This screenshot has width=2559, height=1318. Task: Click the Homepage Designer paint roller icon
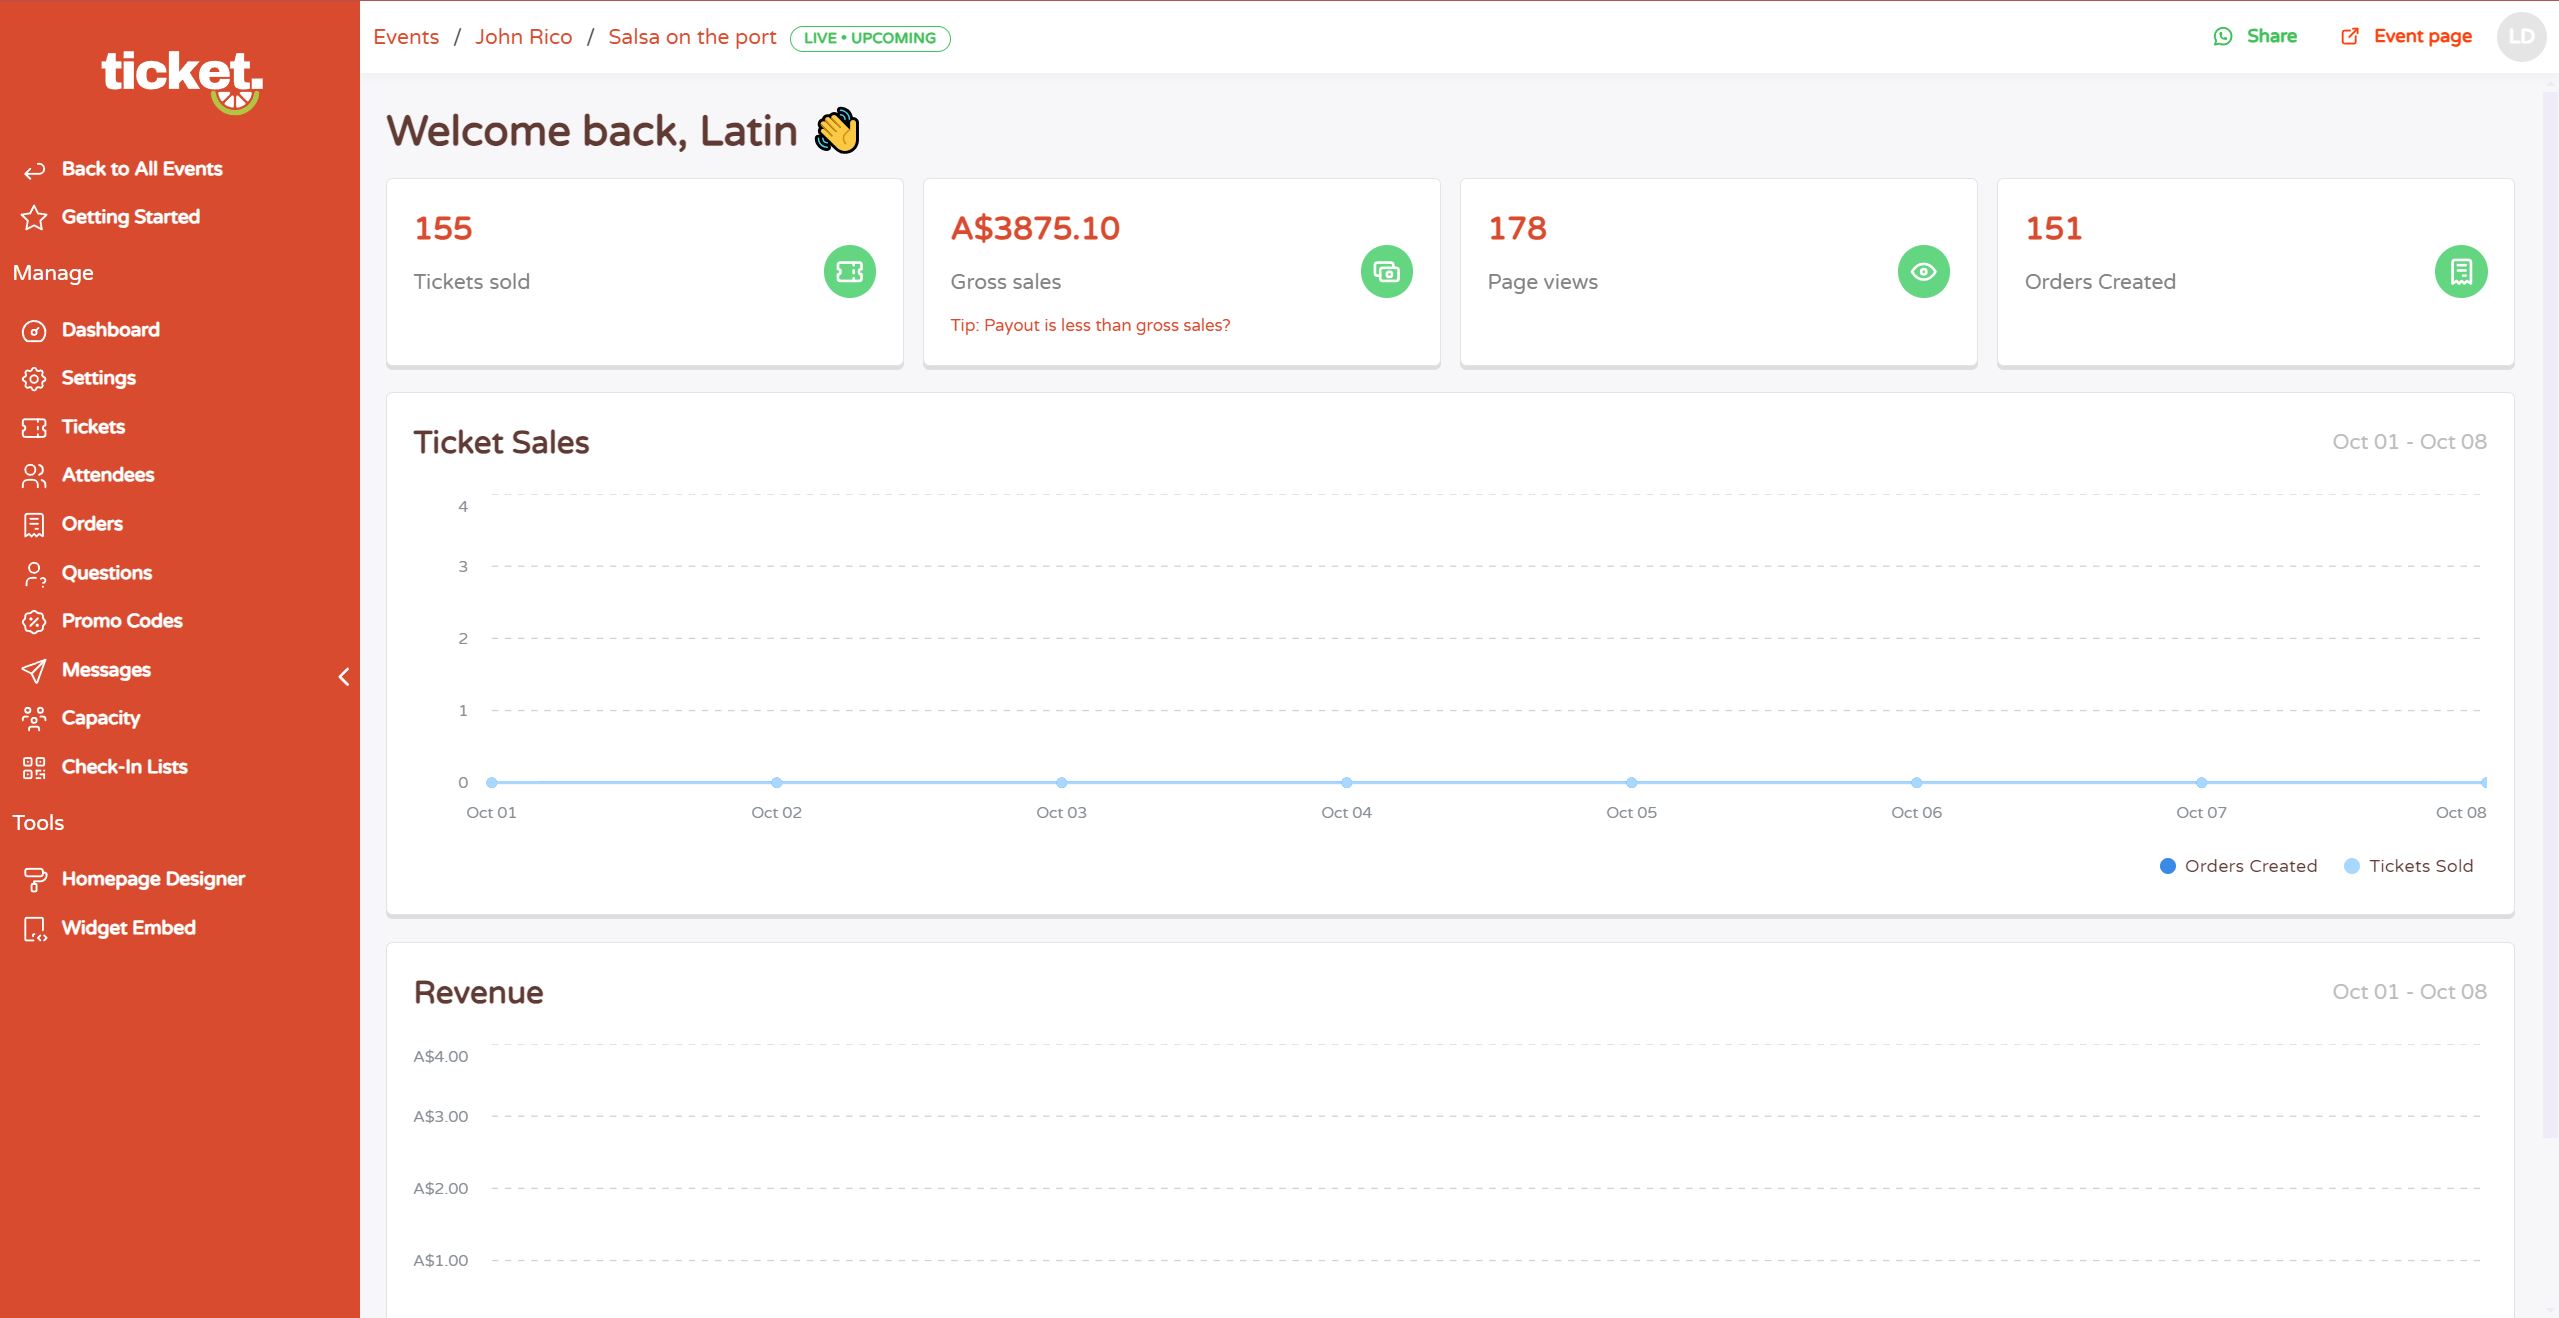click(x=34, y=880)
